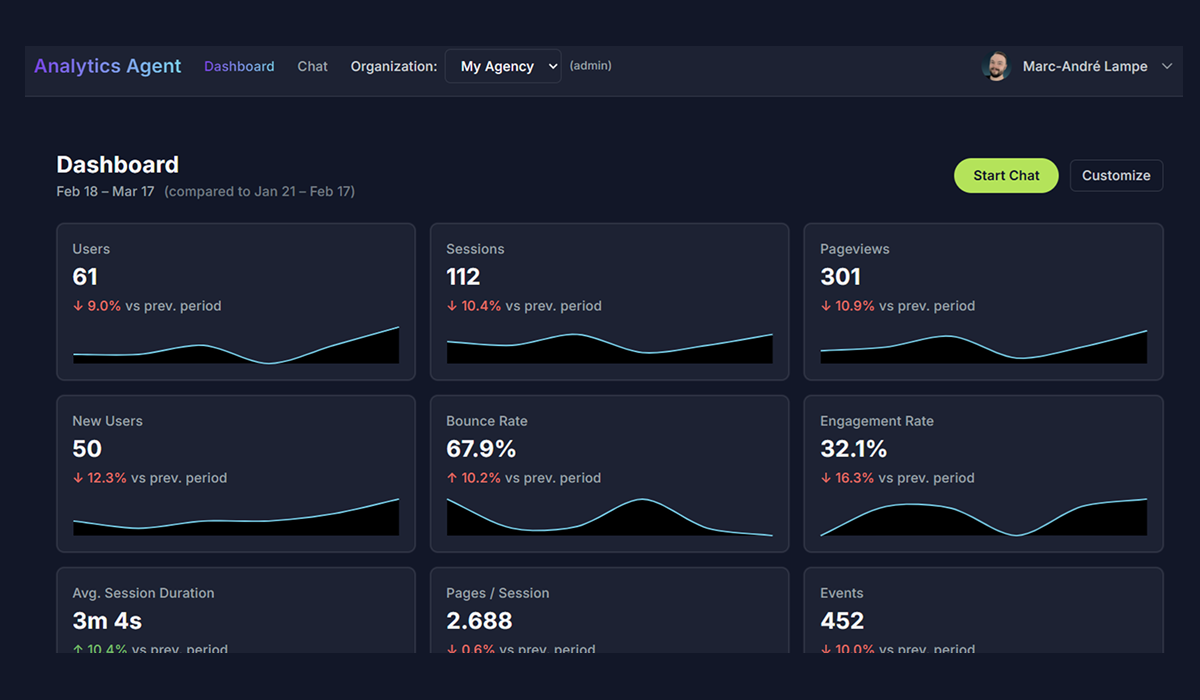Click the Sessions value 112

(463, 277)
